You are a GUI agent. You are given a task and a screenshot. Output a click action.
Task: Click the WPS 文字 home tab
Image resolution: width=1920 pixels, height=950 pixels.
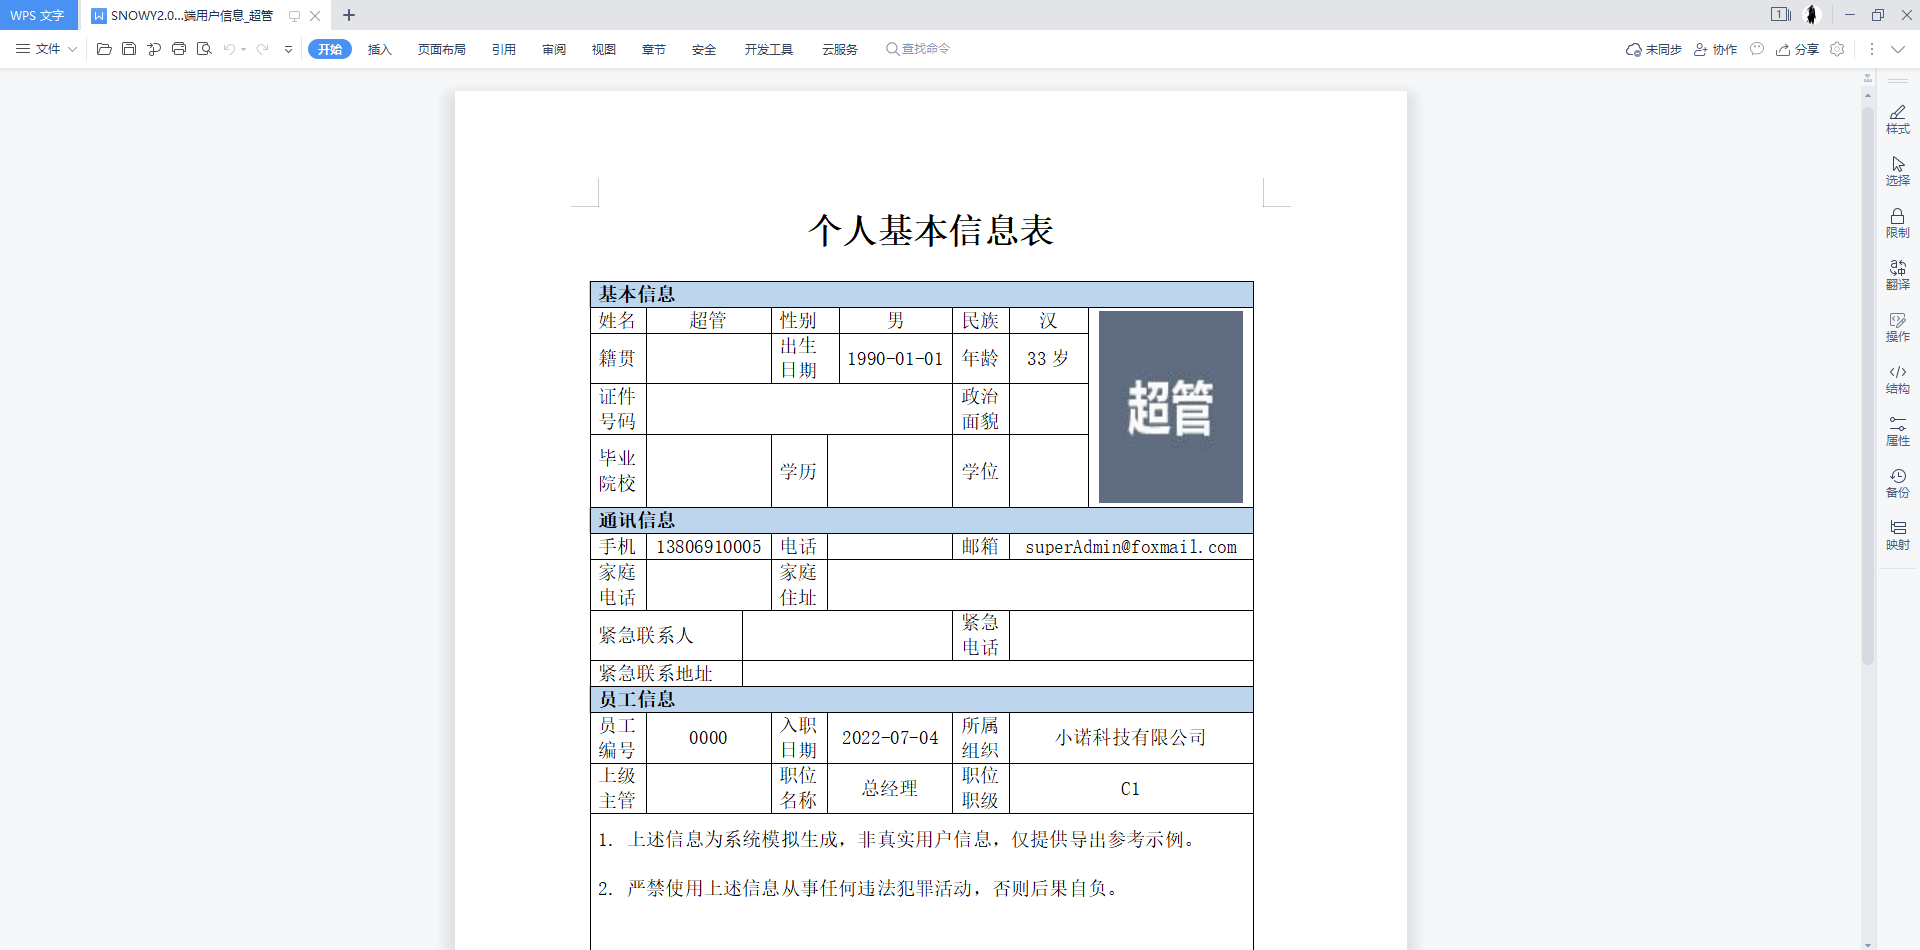(x=38, y=15)
